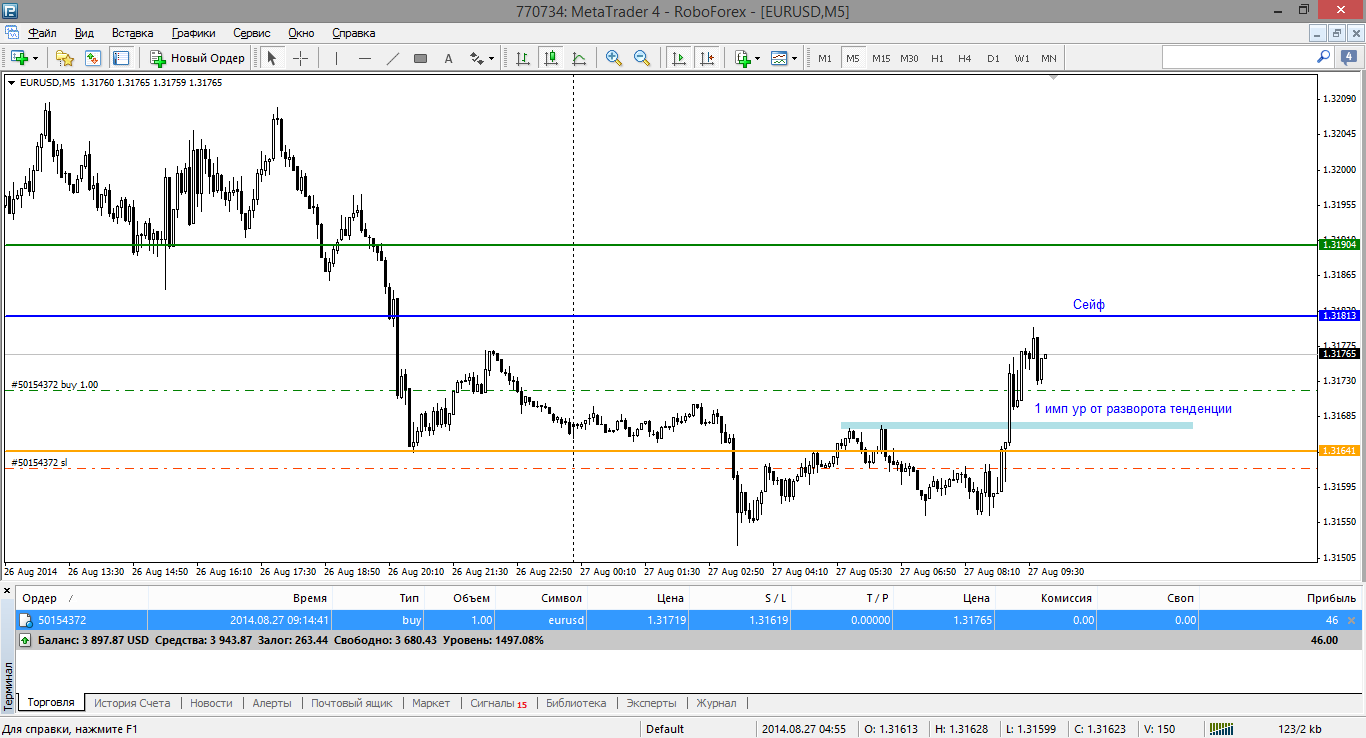Click the zoom out magnifier

642,58
